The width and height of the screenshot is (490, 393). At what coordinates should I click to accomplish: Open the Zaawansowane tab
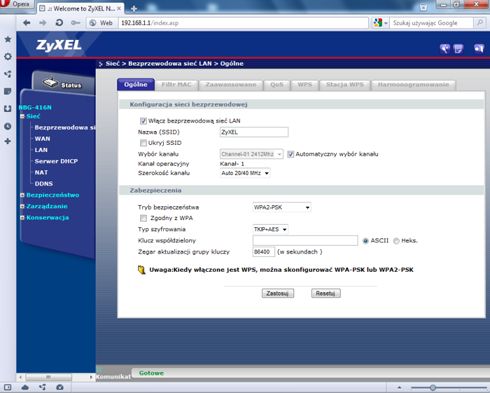pyautogui.click(x=231, y=85)
